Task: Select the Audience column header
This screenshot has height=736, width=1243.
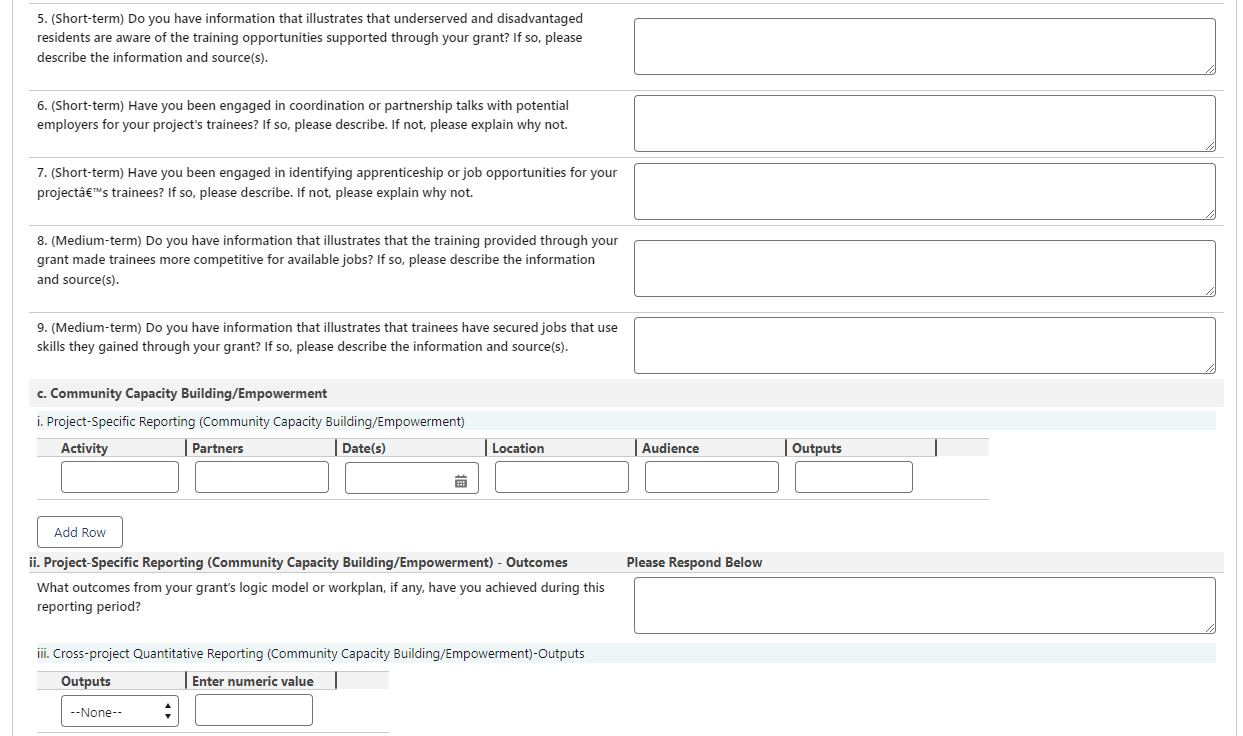Action: 670,448
